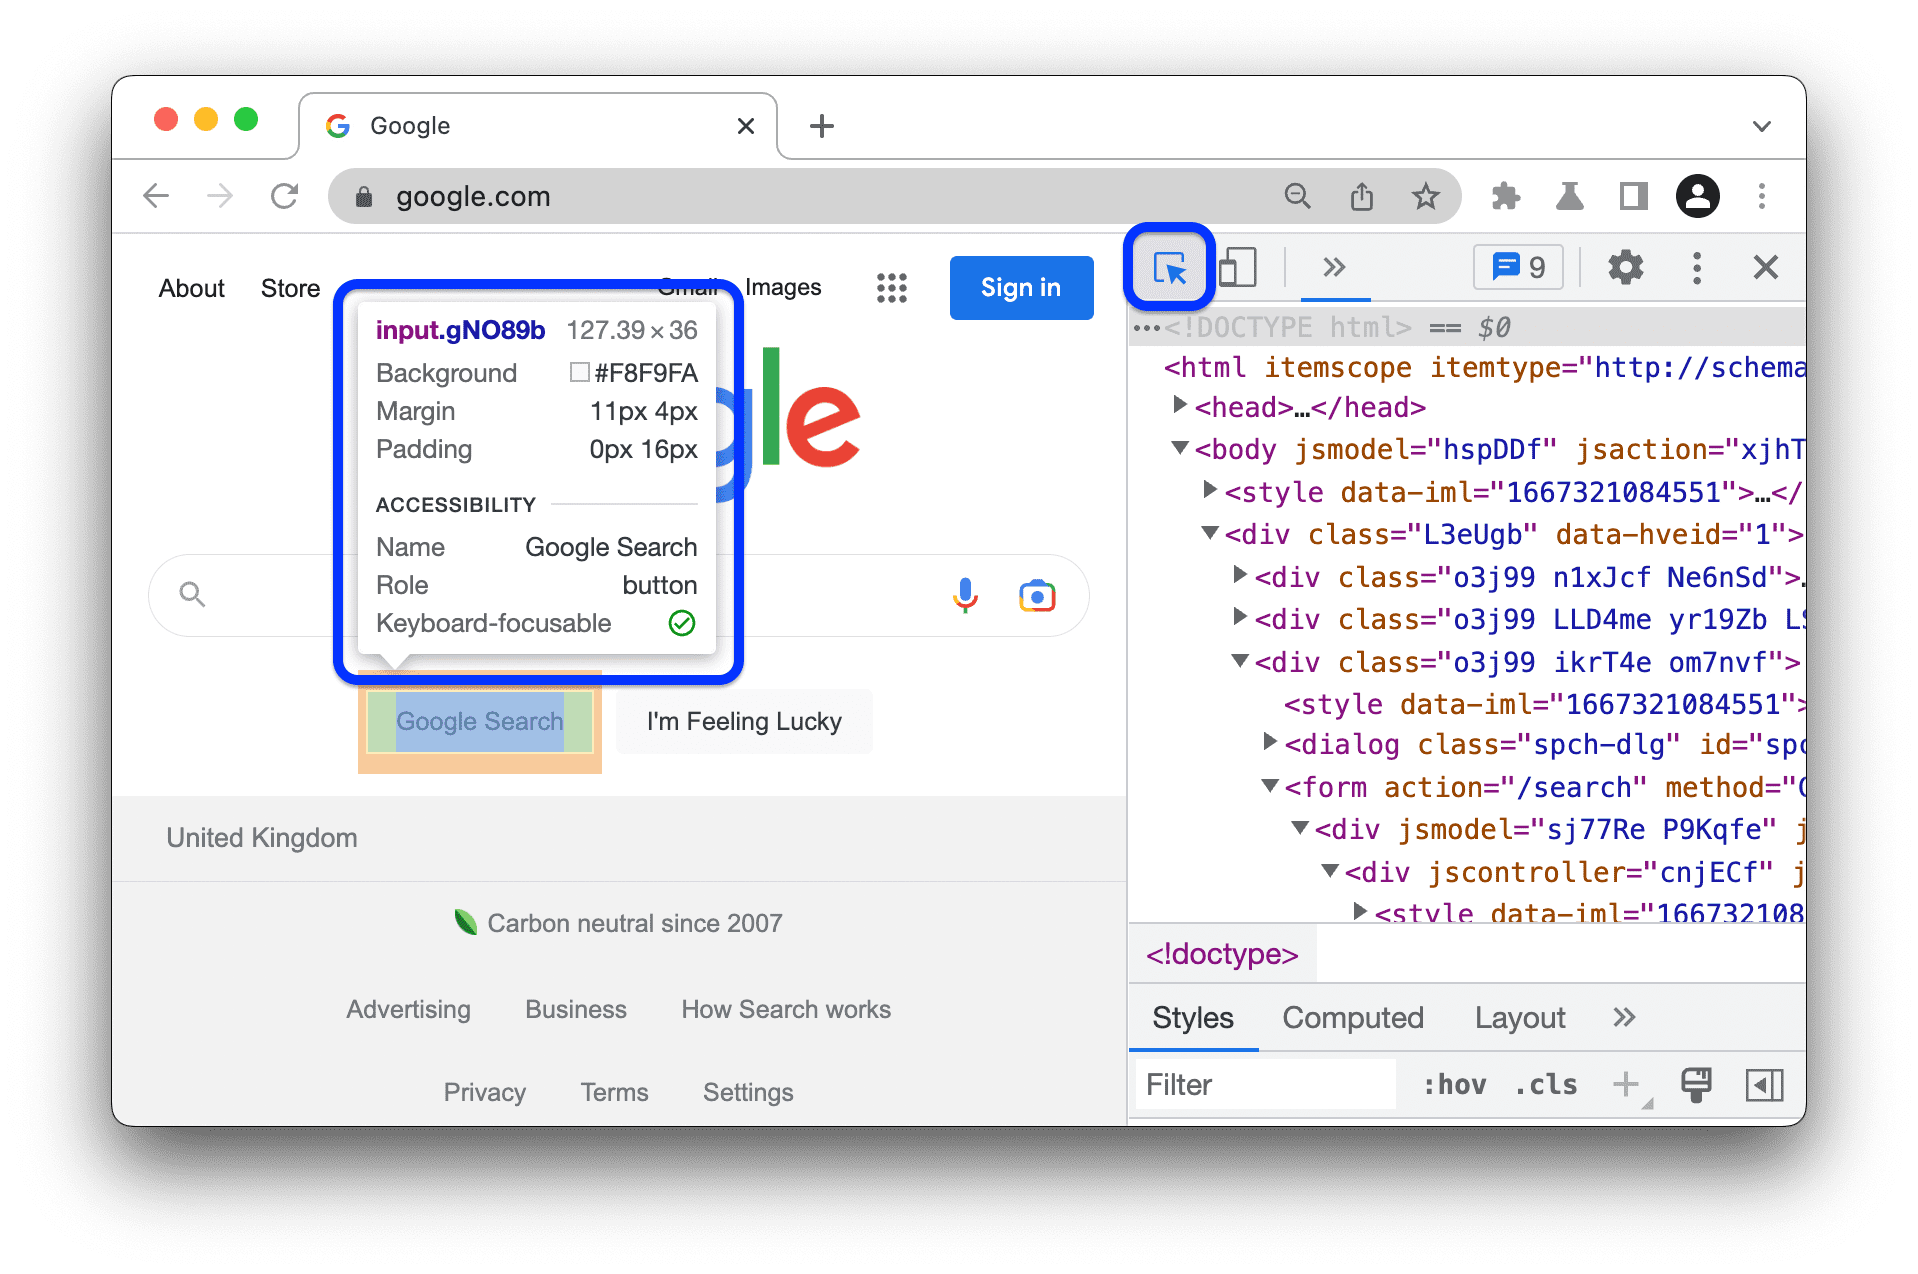Open the customize DevTools three-dot menu
The height and width of the screenshot is (1274, 1918).
coord(1696,267)
